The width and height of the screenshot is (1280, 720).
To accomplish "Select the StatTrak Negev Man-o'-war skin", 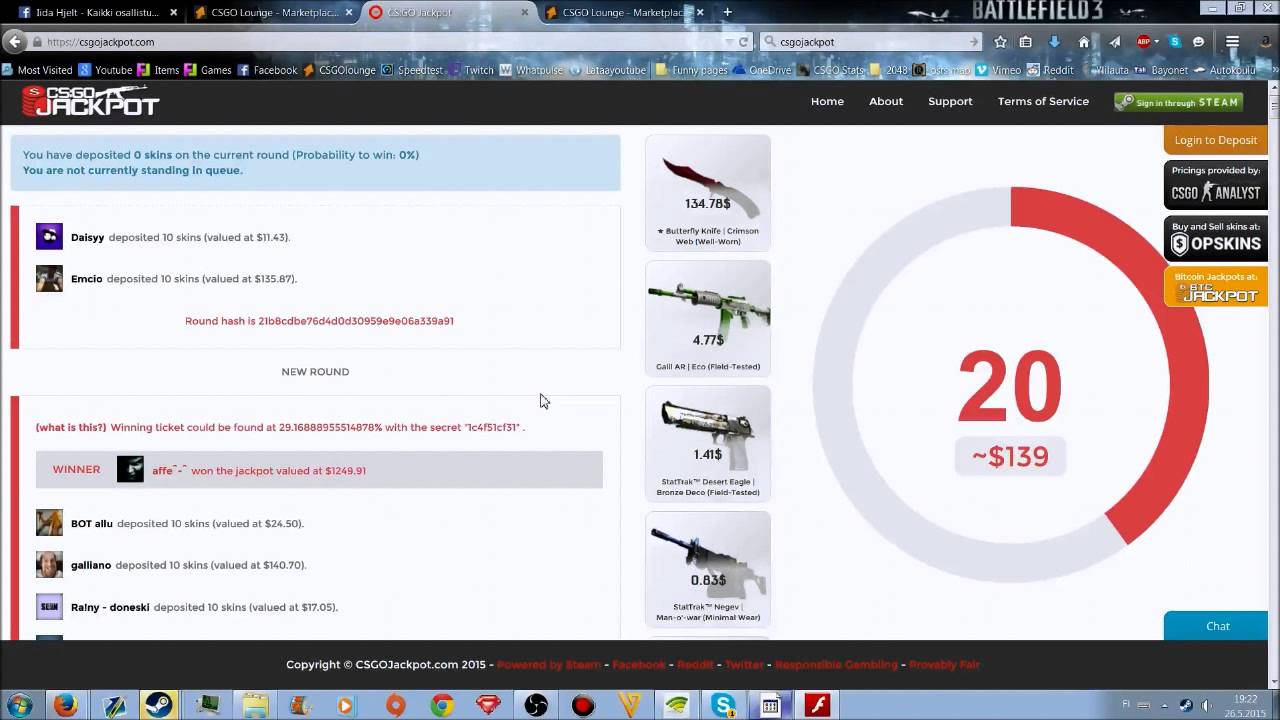I will 708,569.
